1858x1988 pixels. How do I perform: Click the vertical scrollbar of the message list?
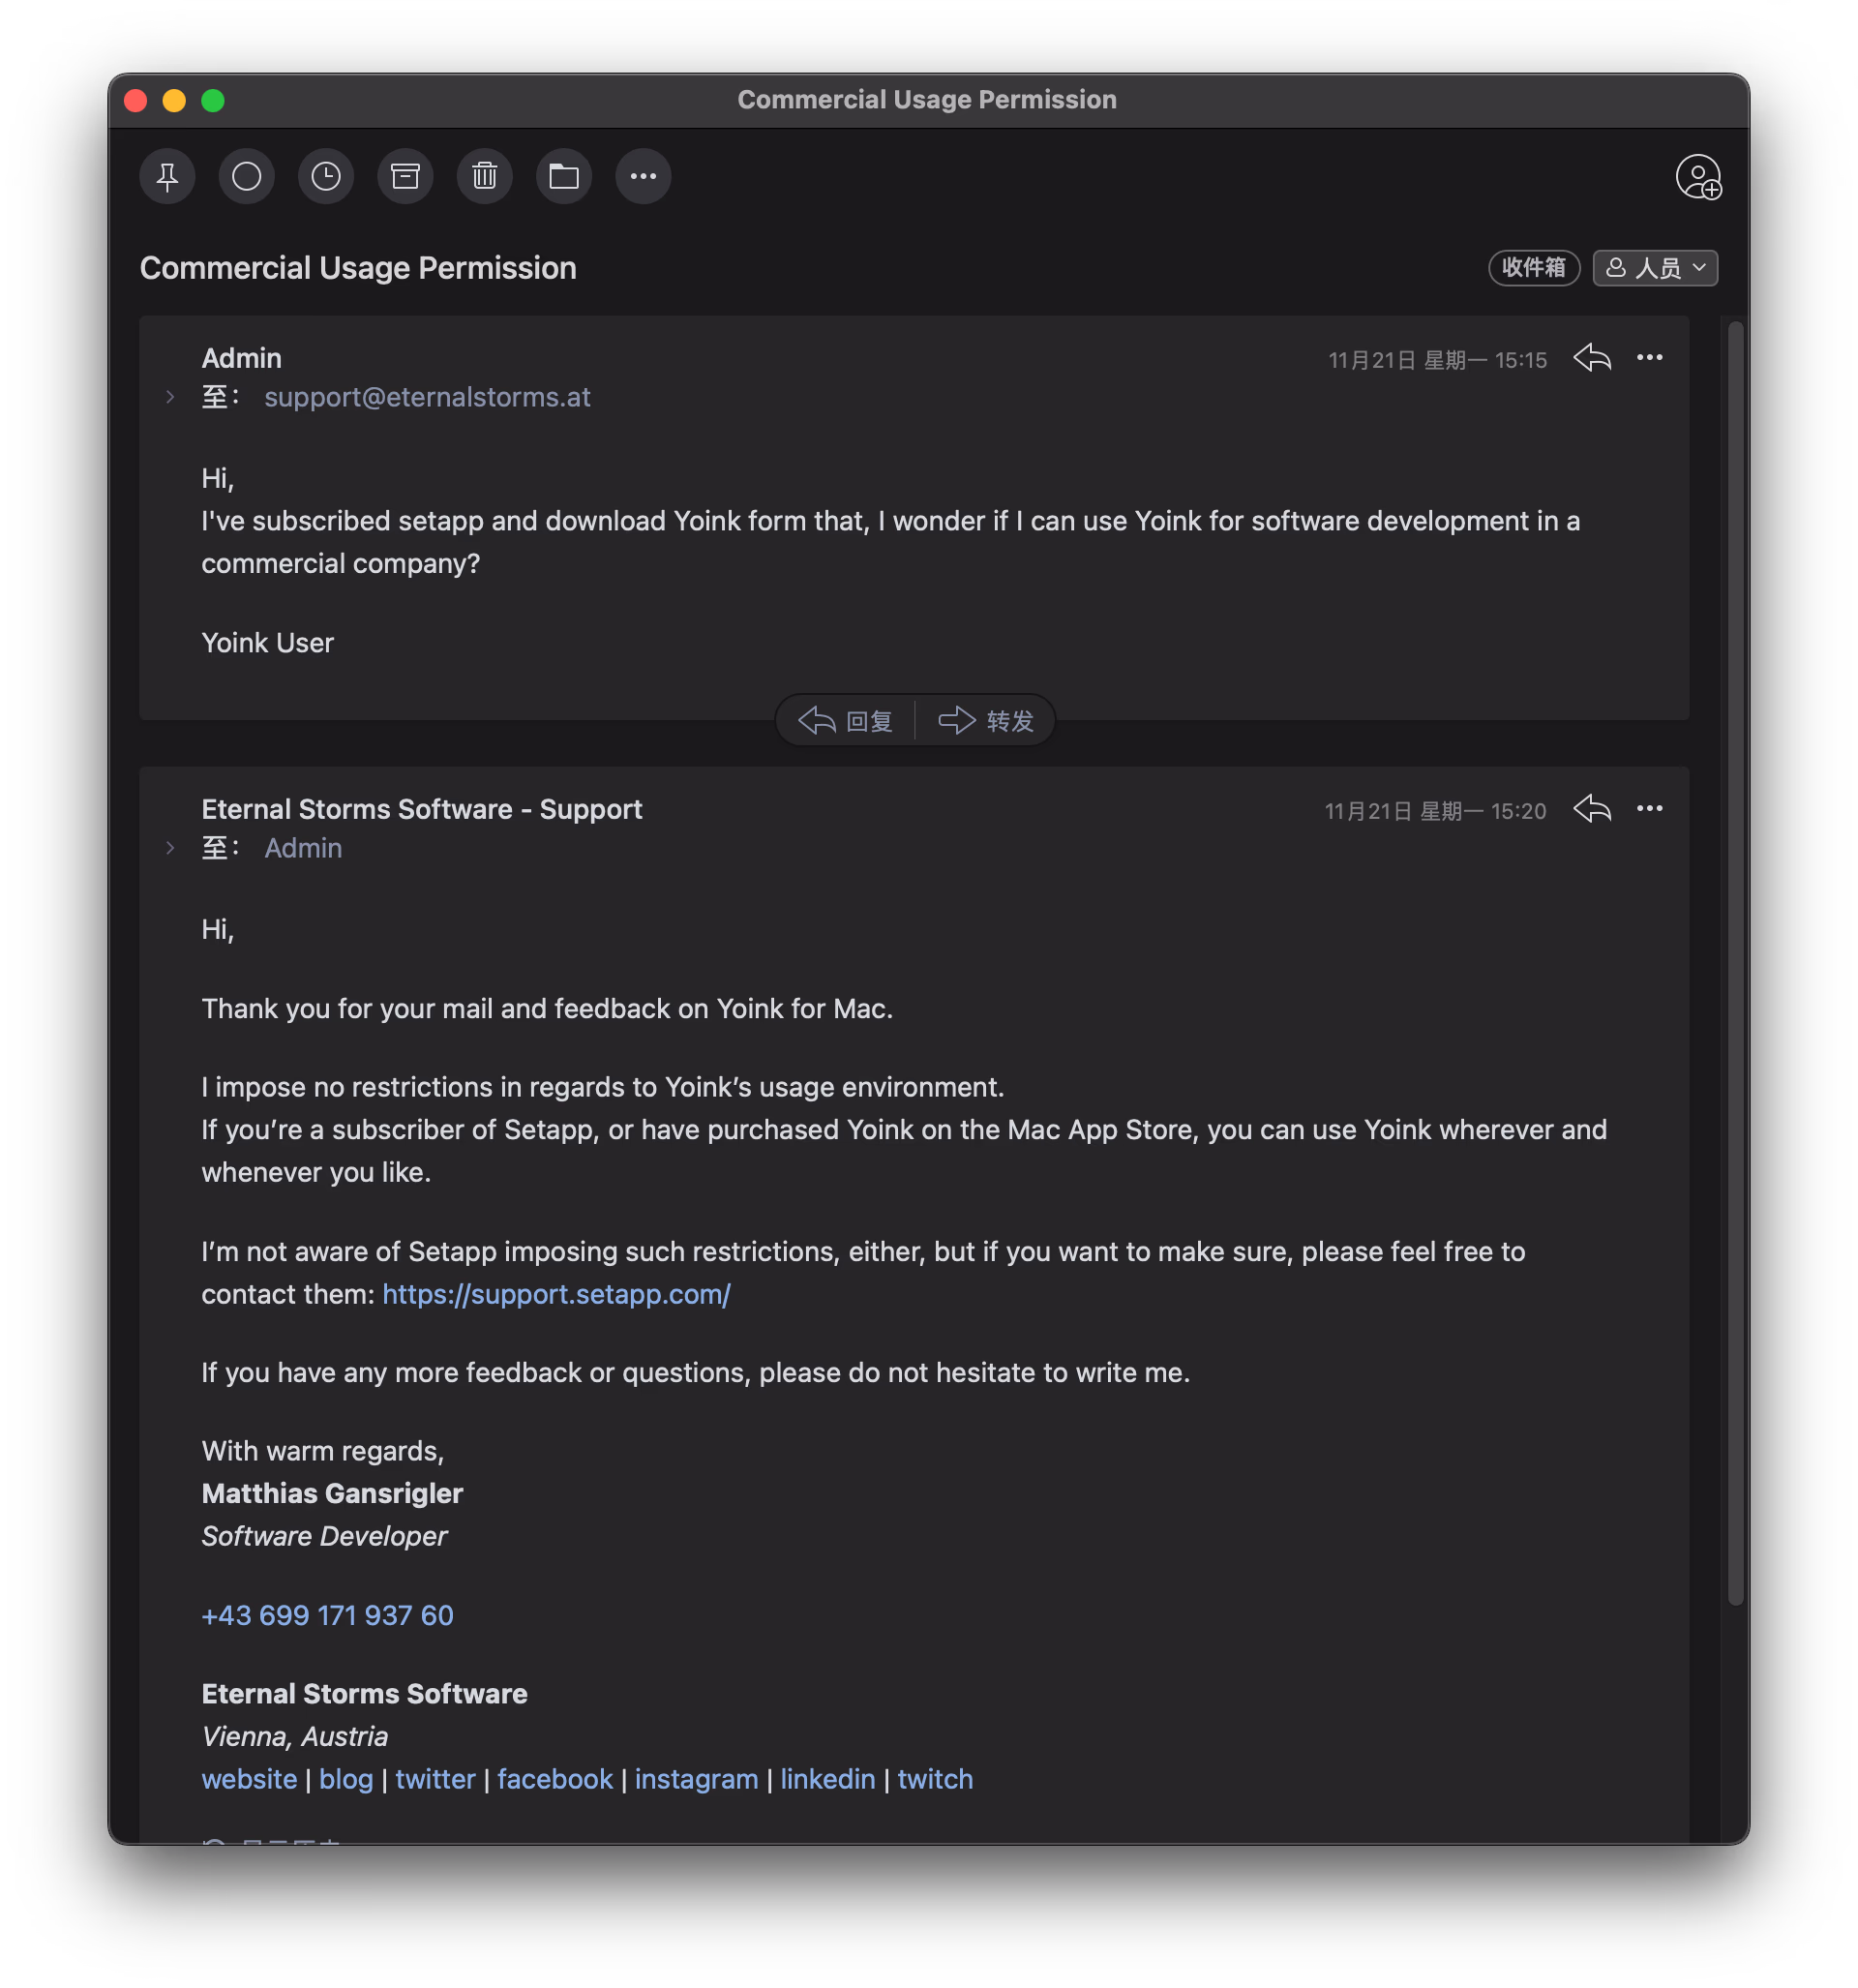[1735, 960]
